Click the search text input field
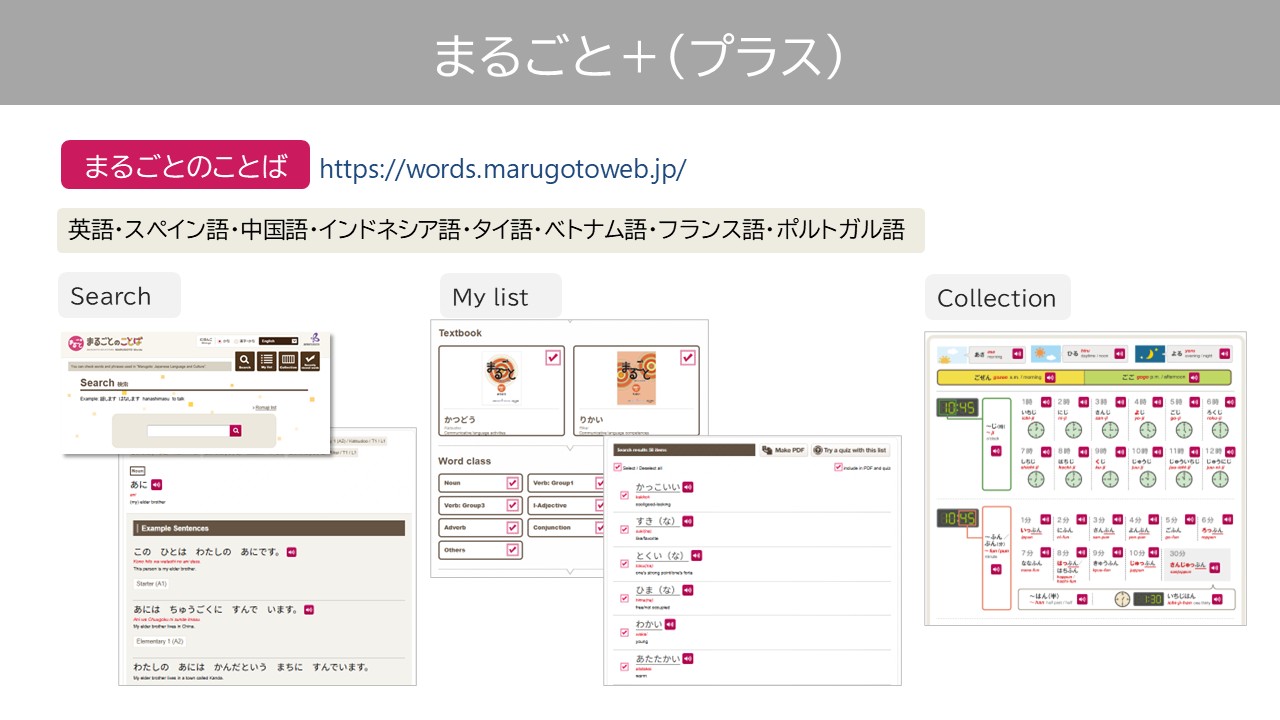The width and height of the screenshot is (1280, 720). (x=187, y=431)
